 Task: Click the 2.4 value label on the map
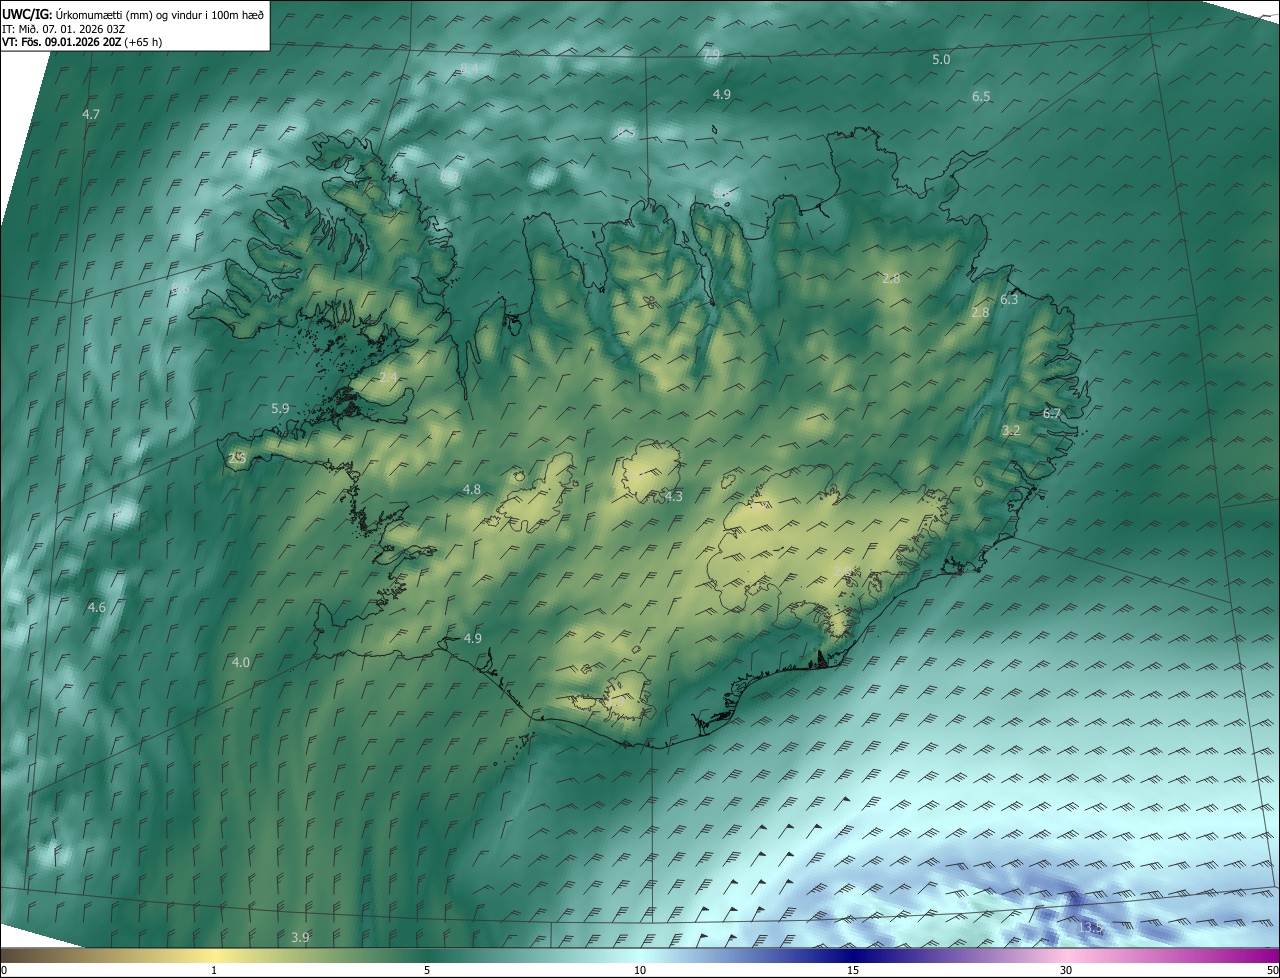389,377
